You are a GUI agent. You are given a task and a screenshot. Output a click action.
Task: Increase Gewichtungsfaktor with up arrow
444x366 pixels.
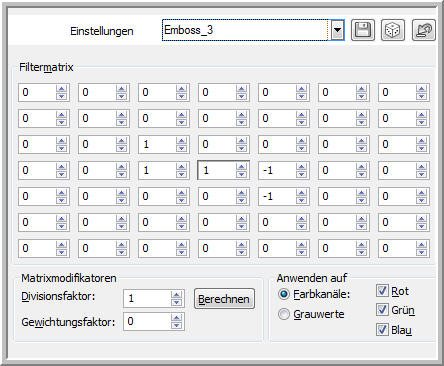176,317
